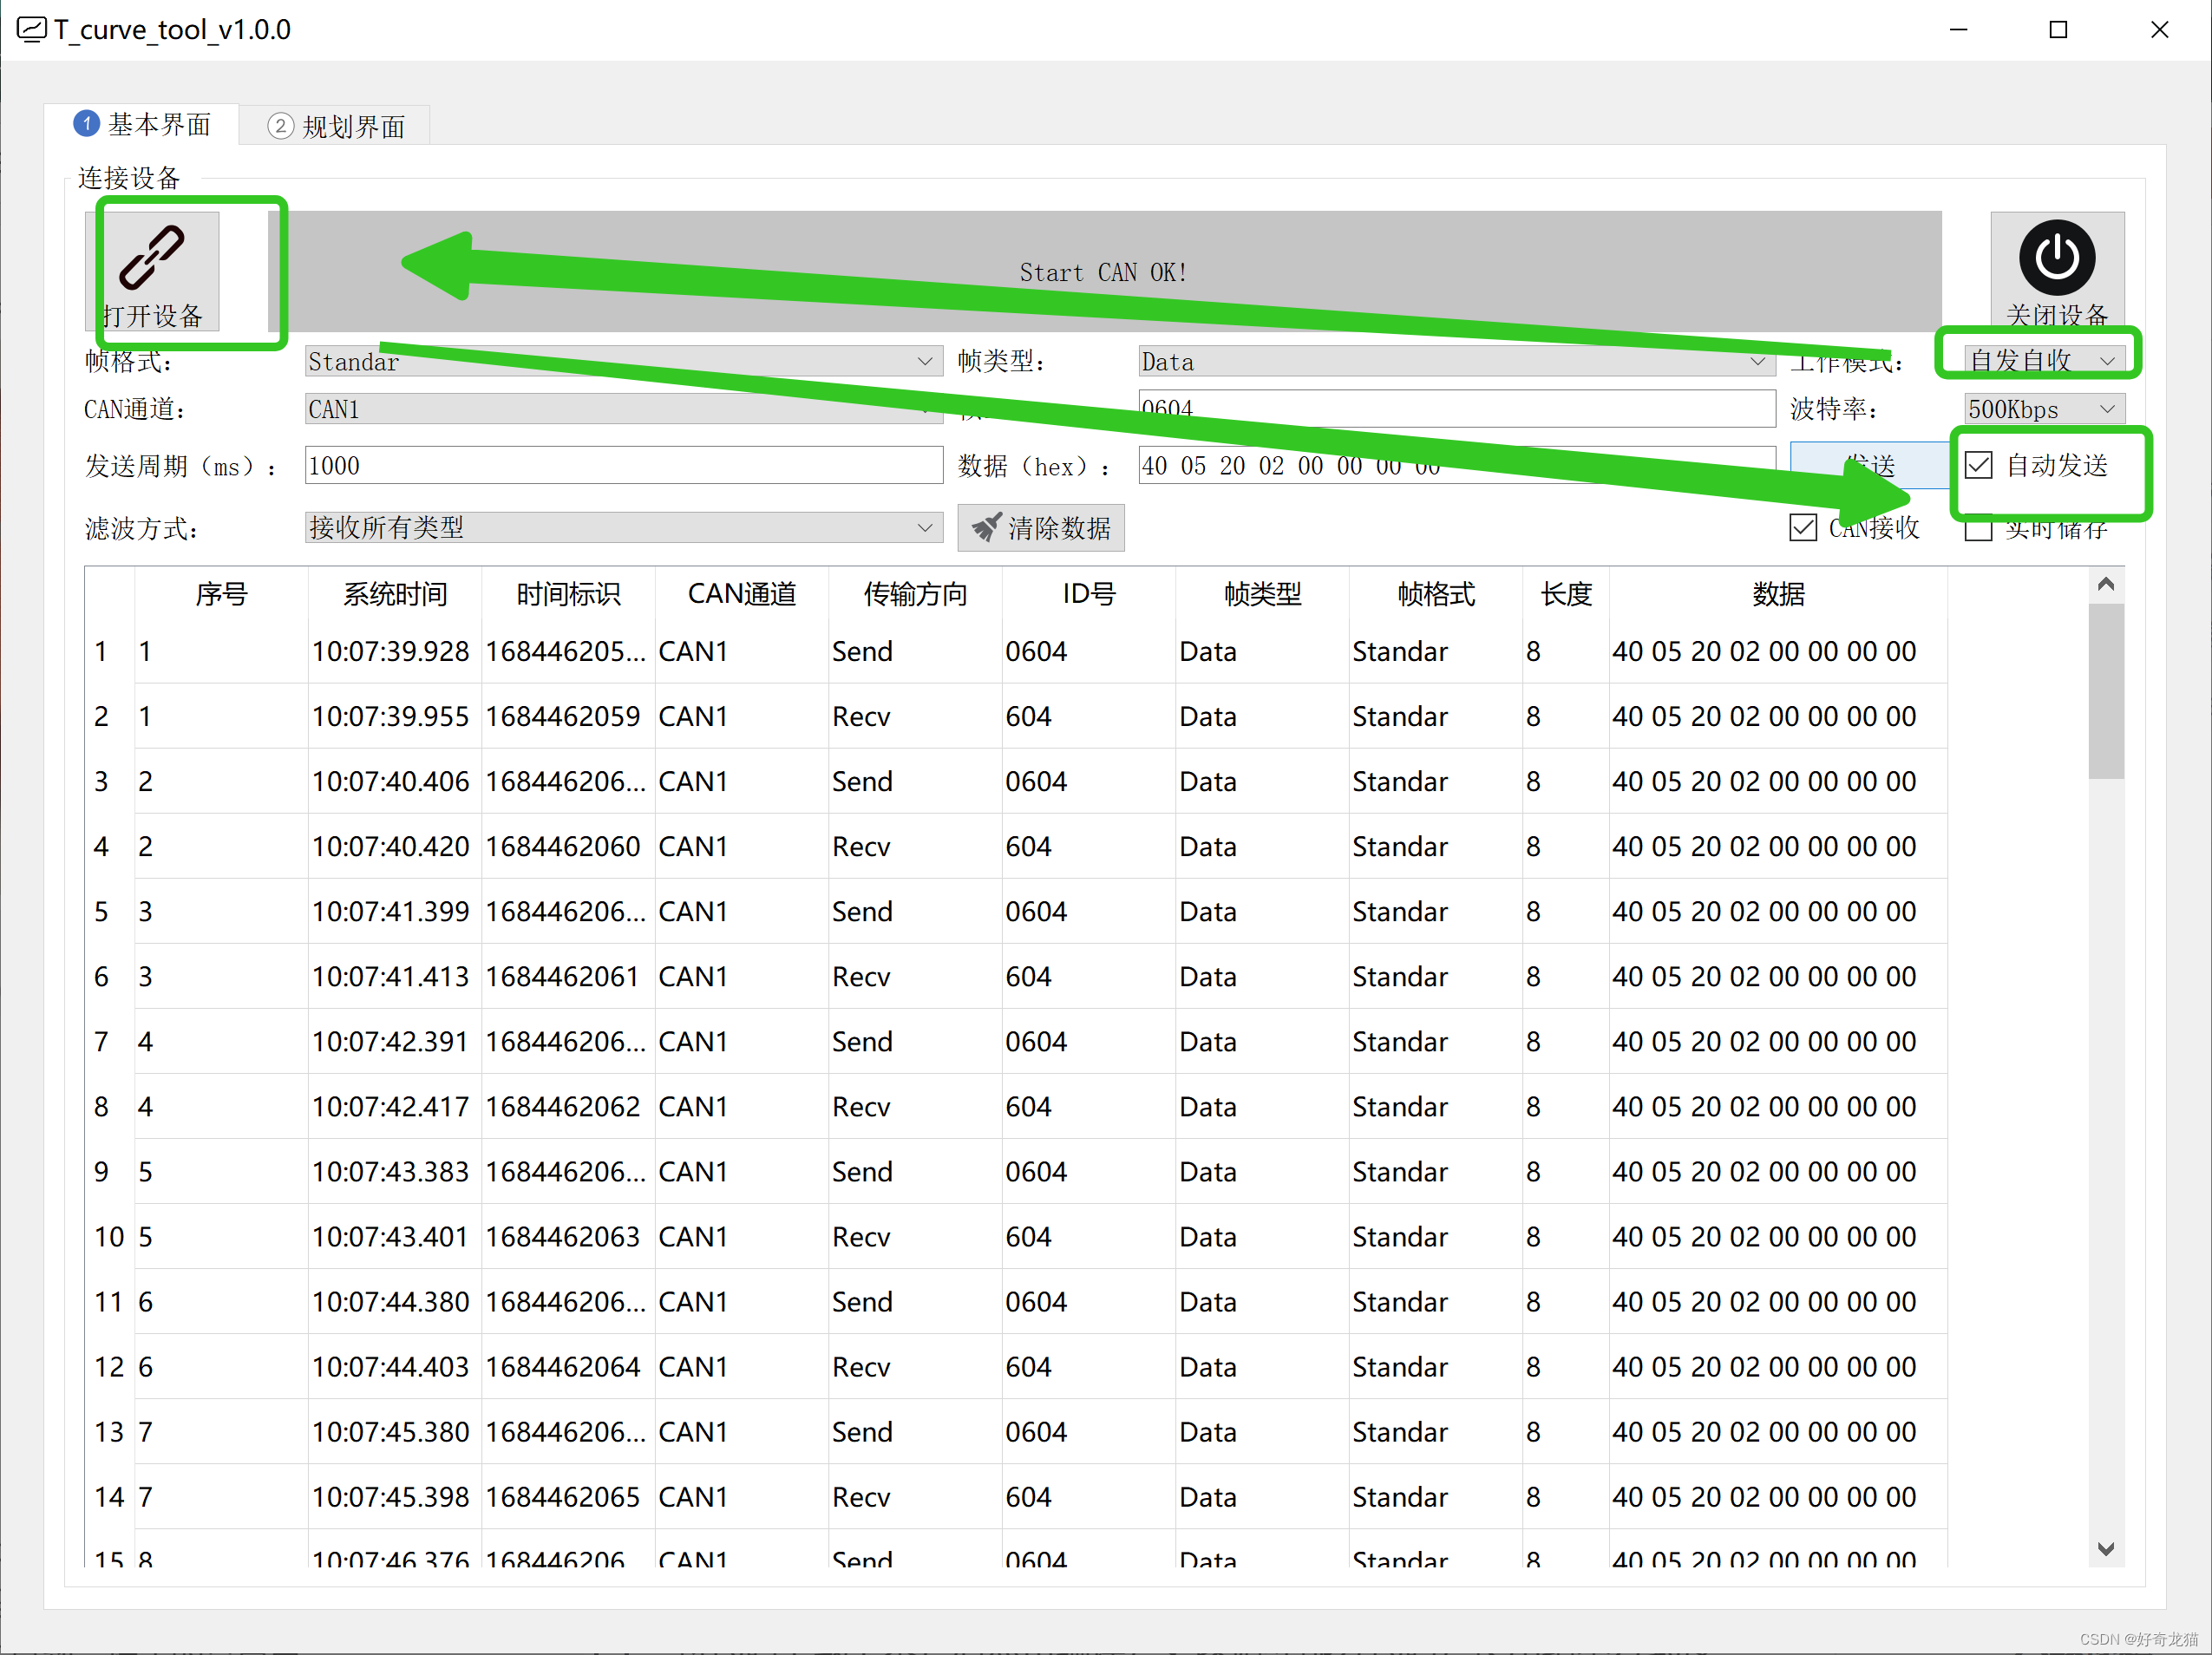
Task: Click the table vertical scrollbar thumb
Action: [x=2105, y=690]
